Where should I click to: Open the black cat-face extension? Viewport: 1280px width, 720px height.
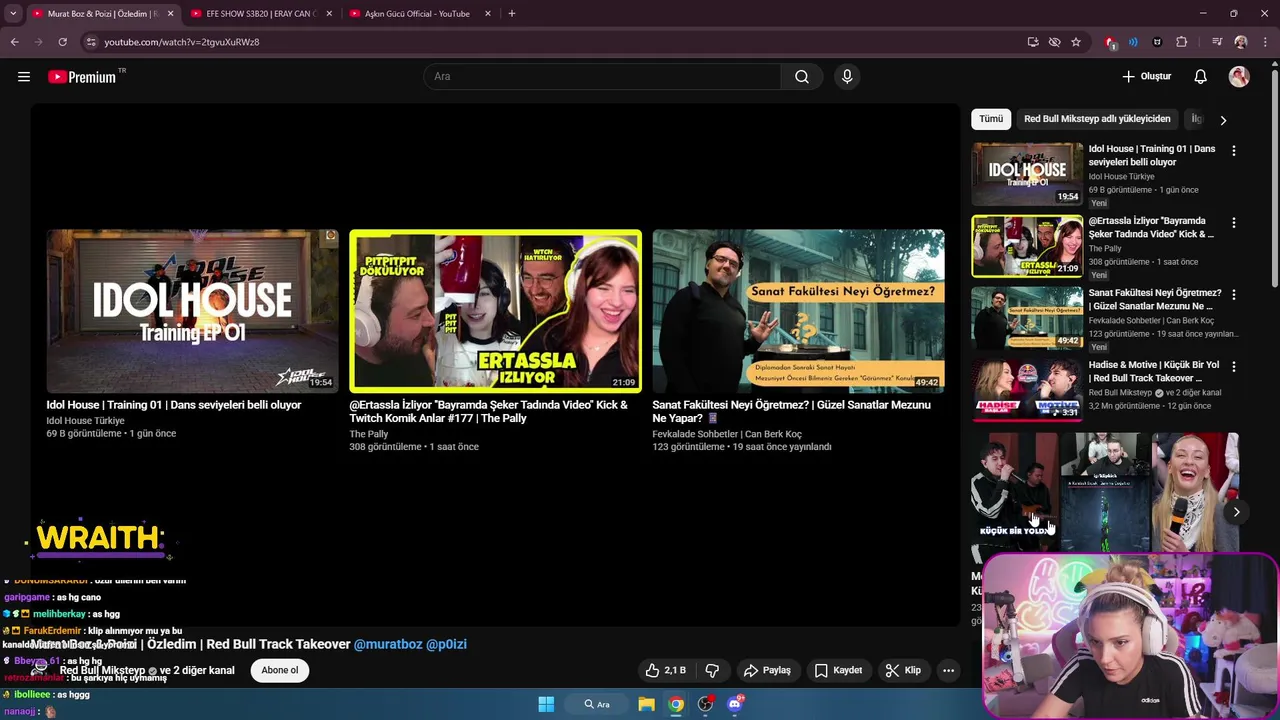click(x=1157, y=42)
